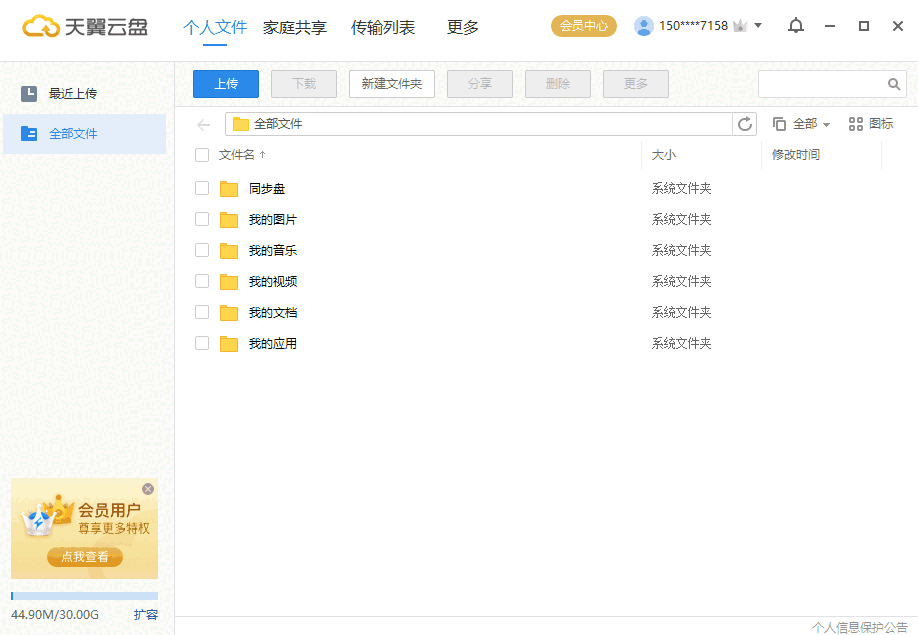Click the 上传 upload button

pyautogui.click(x=225, y=83)
